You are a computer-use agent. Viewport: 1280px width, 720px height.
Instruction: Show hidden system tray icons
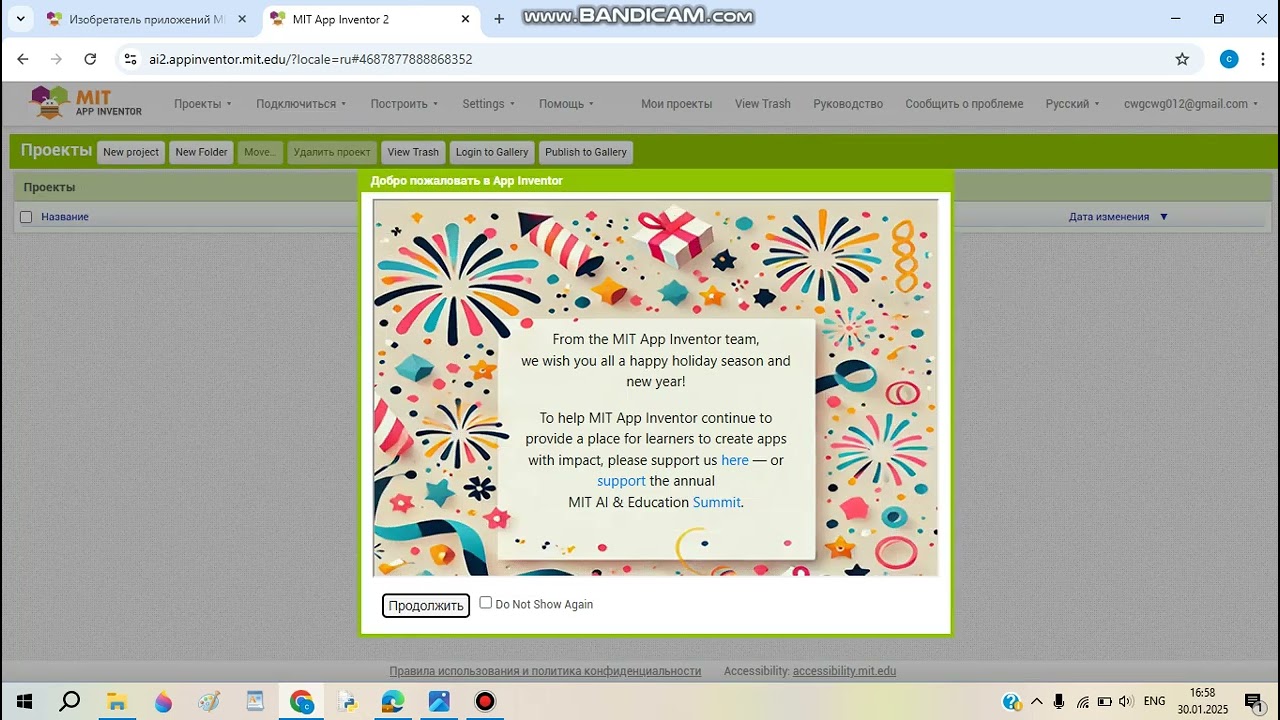(x=1036, y=701)
